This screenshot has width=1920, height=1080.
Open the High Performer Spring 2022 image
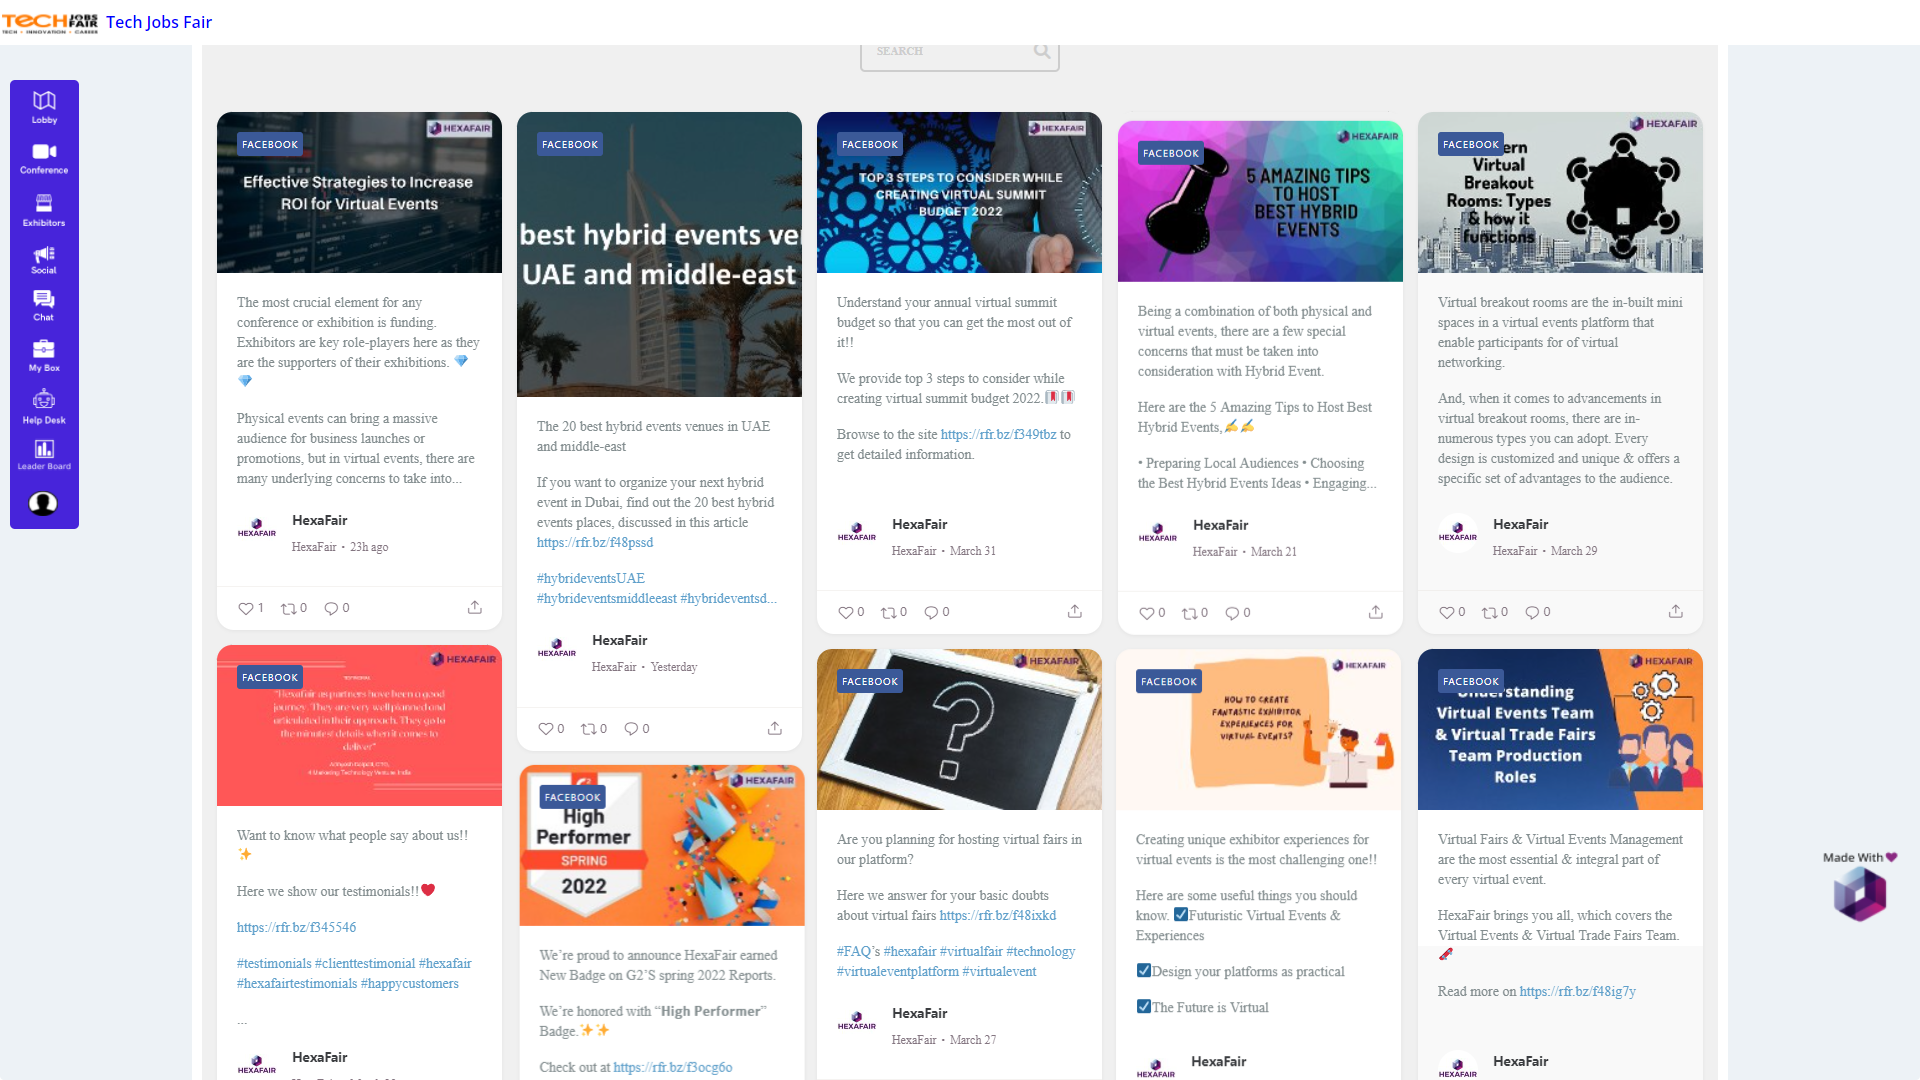[x=661, y=845]
